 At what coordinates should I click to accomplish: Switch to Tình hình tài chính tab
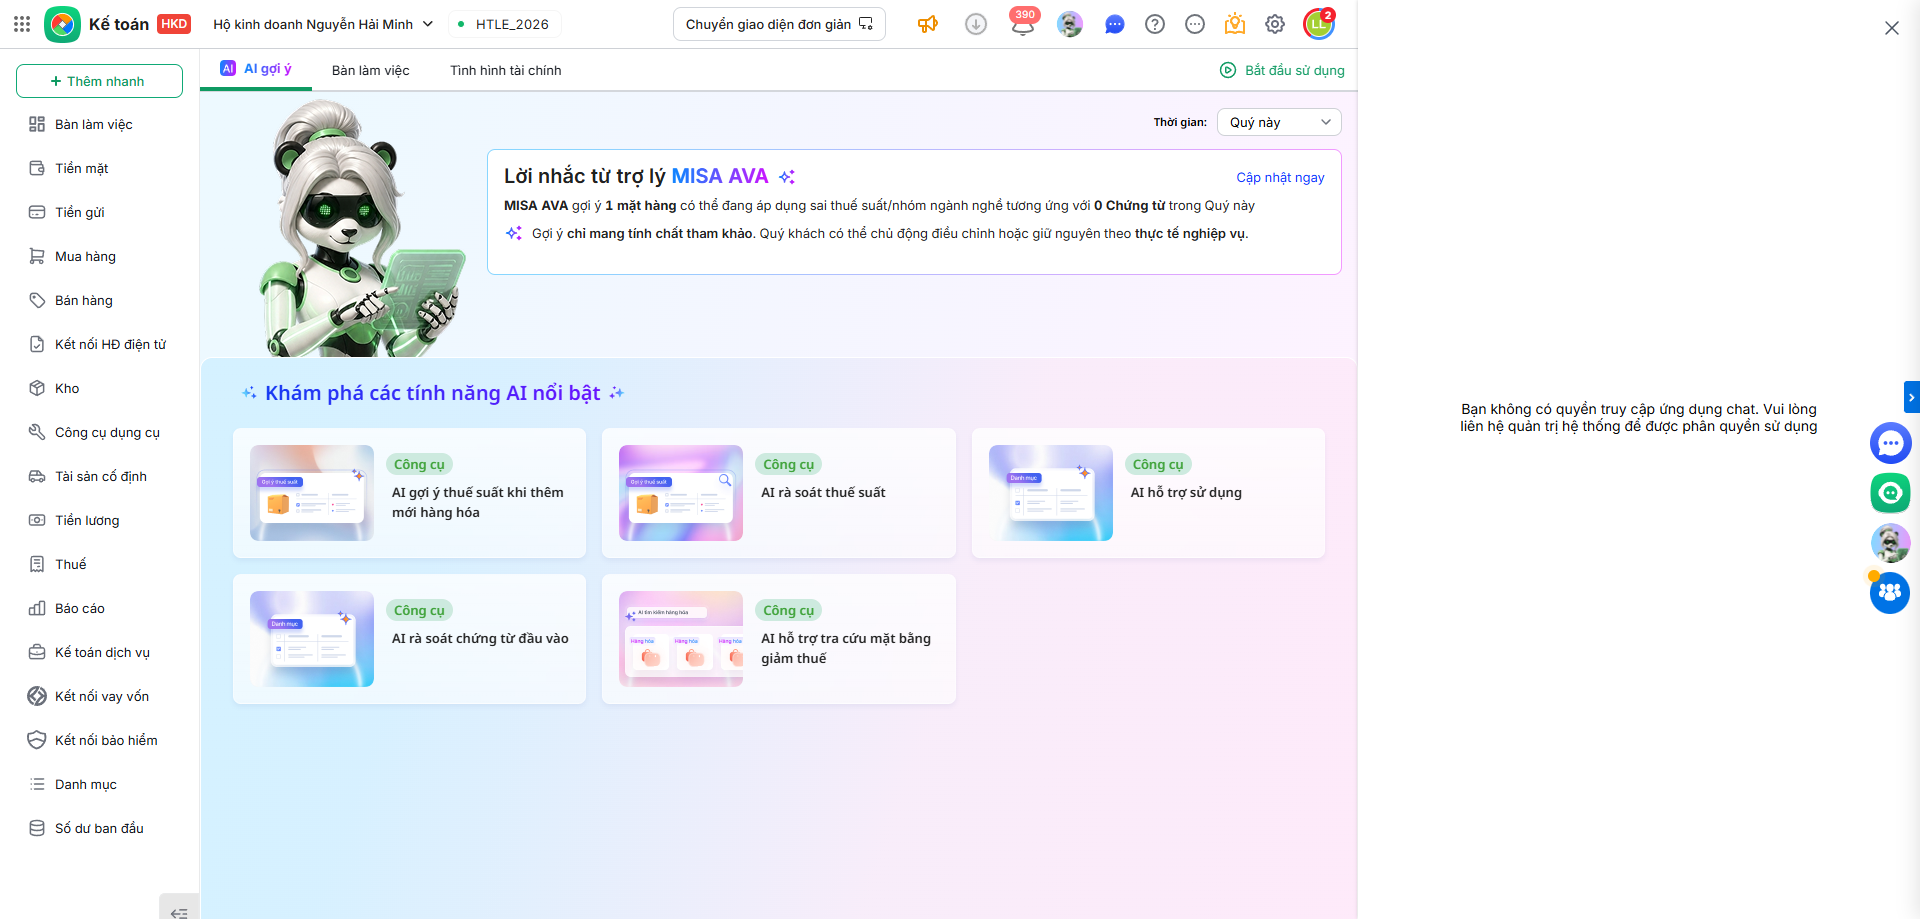[x=506, y=70]
